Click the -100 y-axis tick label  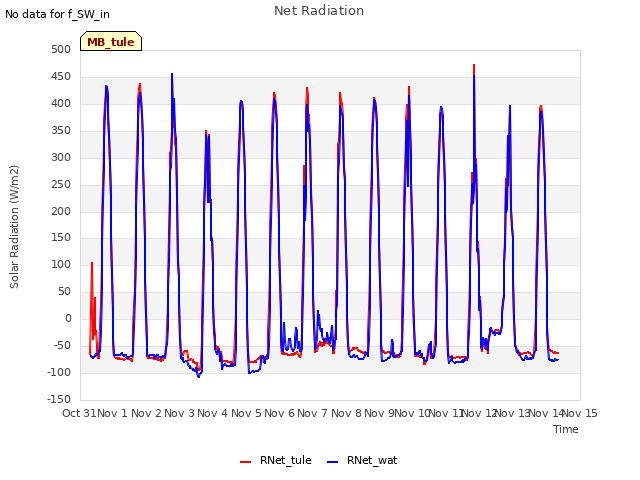[59, 372]
